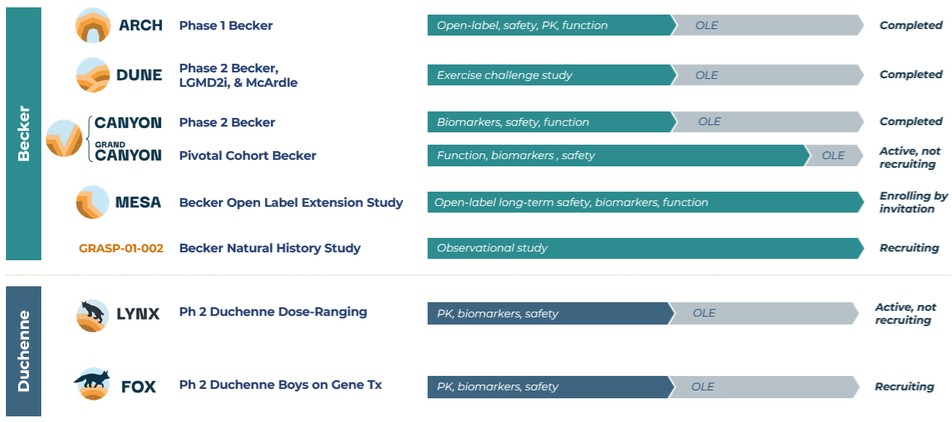Click the CANYON study canyon icon
Screen dimensions: 952x422
click(63, 138)
